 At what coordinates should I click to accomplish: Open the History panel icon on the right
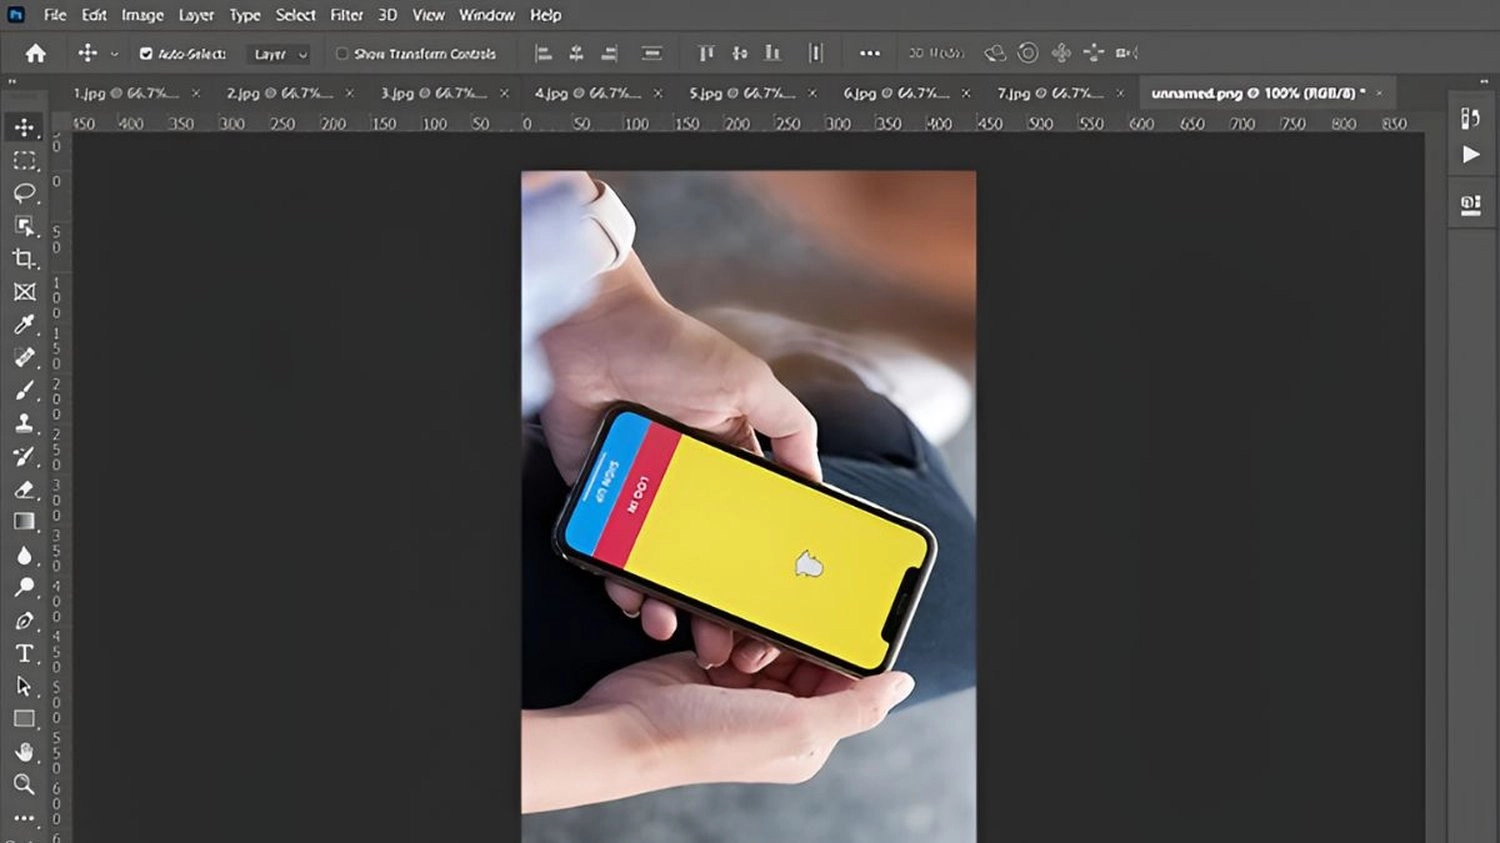1470,119
